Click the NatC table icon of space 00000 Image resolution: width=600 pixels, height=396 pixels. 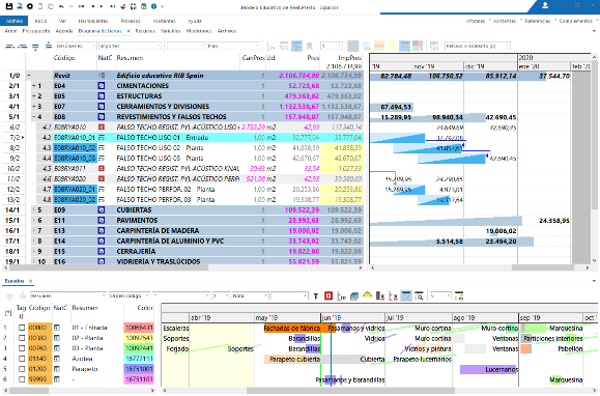coord(57,328)
